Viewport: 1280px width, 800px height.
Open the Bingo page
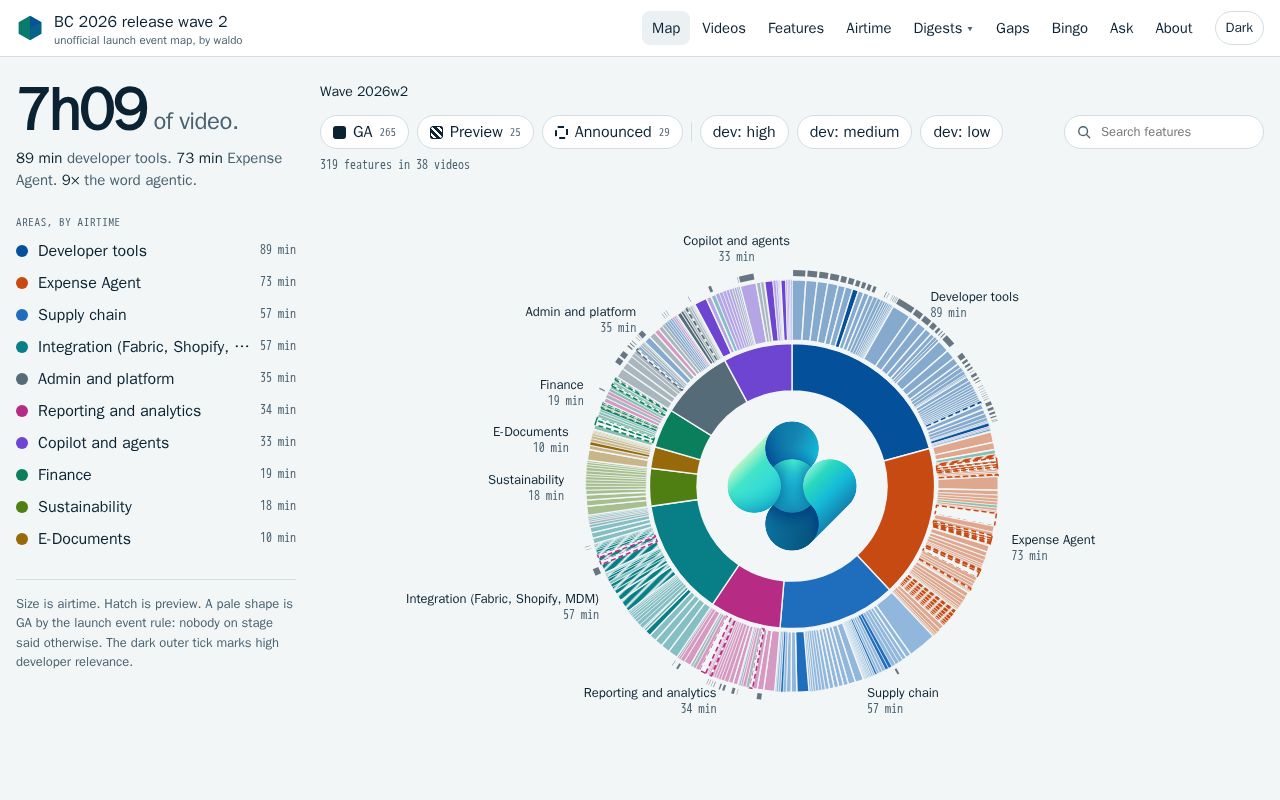click(x=1069, y=28)
